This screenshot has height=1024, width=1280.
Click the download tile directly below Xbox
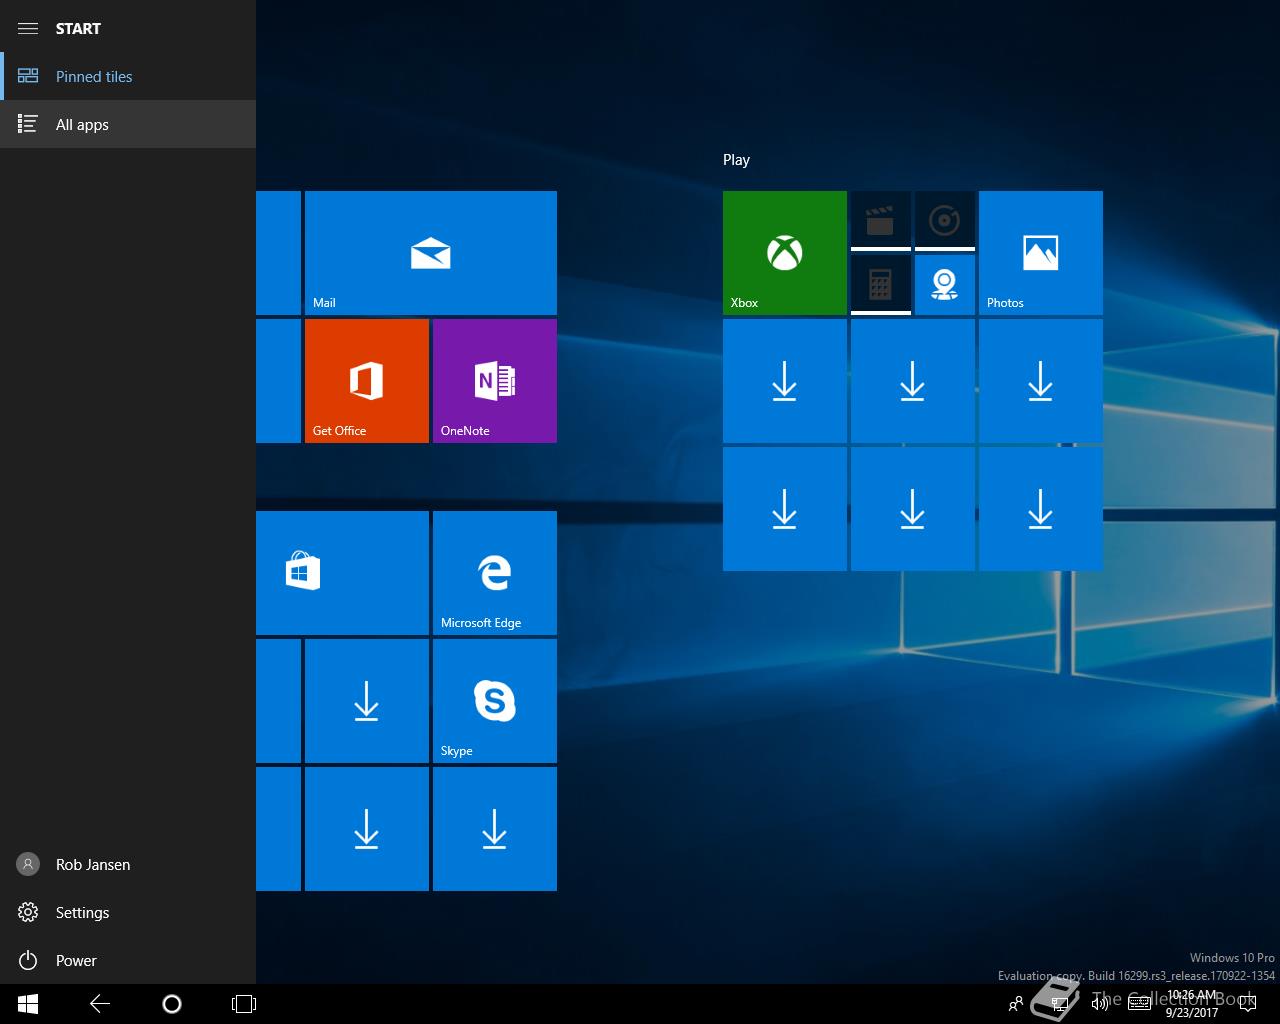[x=785, y=381]
